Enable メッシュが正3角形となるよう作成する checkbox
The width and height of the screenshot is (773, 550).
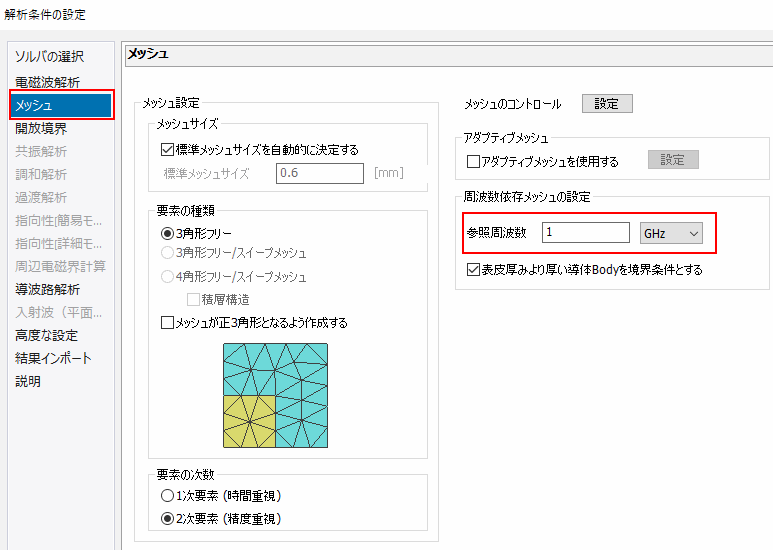(x=167, y=323)
